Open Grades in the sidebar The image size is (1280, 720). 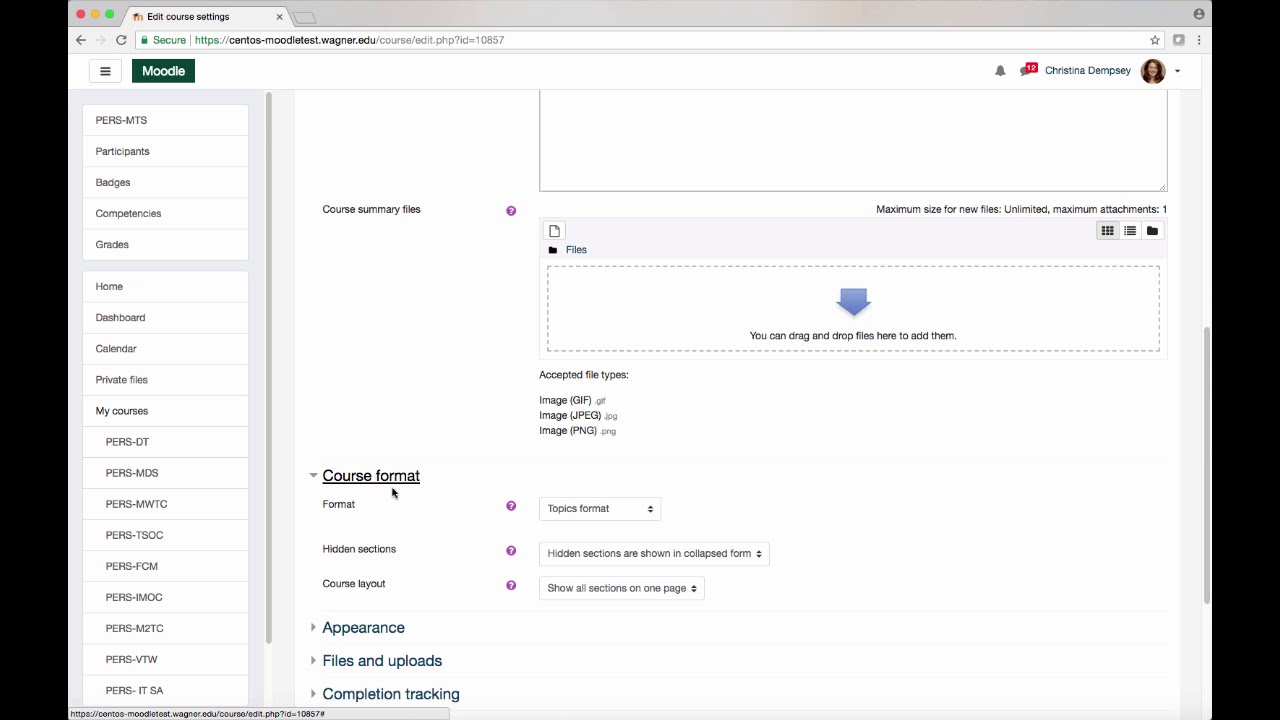click(165, 244)
